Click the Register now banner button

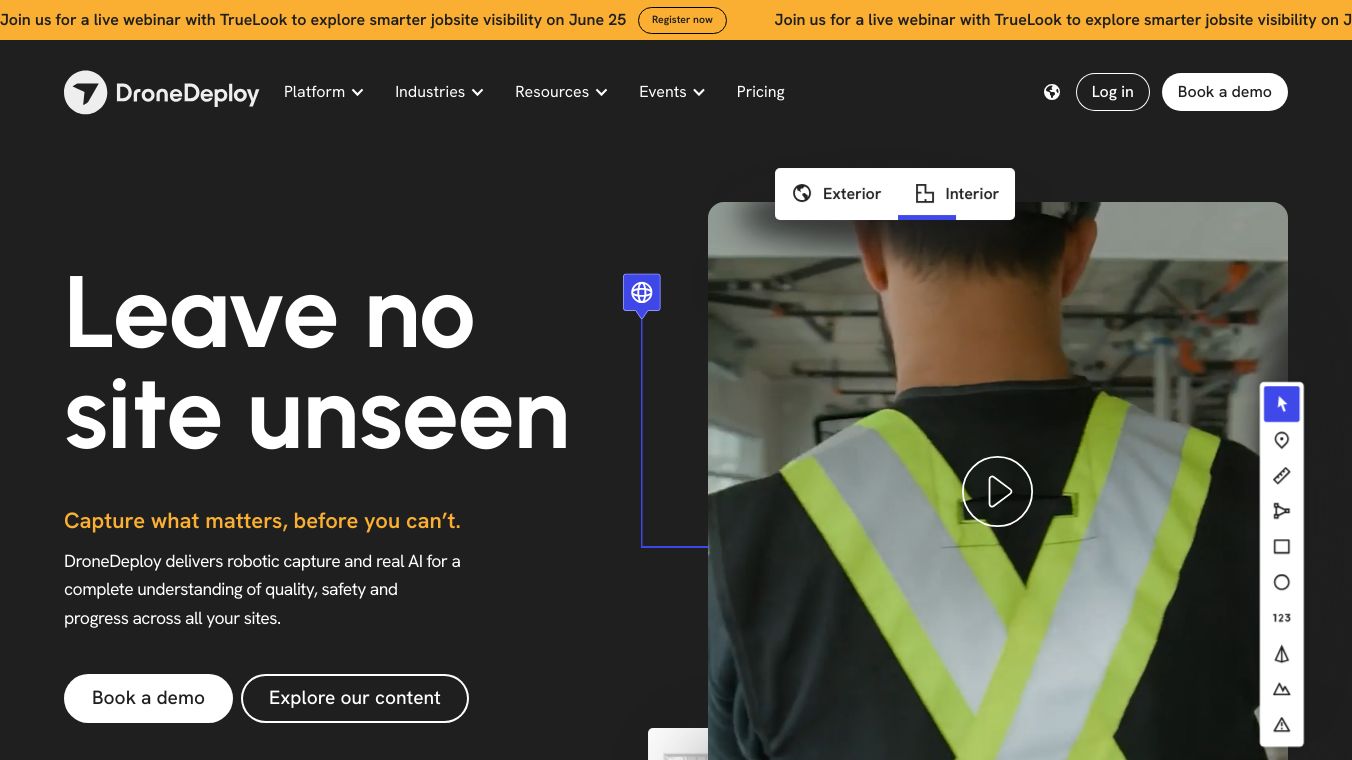tap(682, 20)
